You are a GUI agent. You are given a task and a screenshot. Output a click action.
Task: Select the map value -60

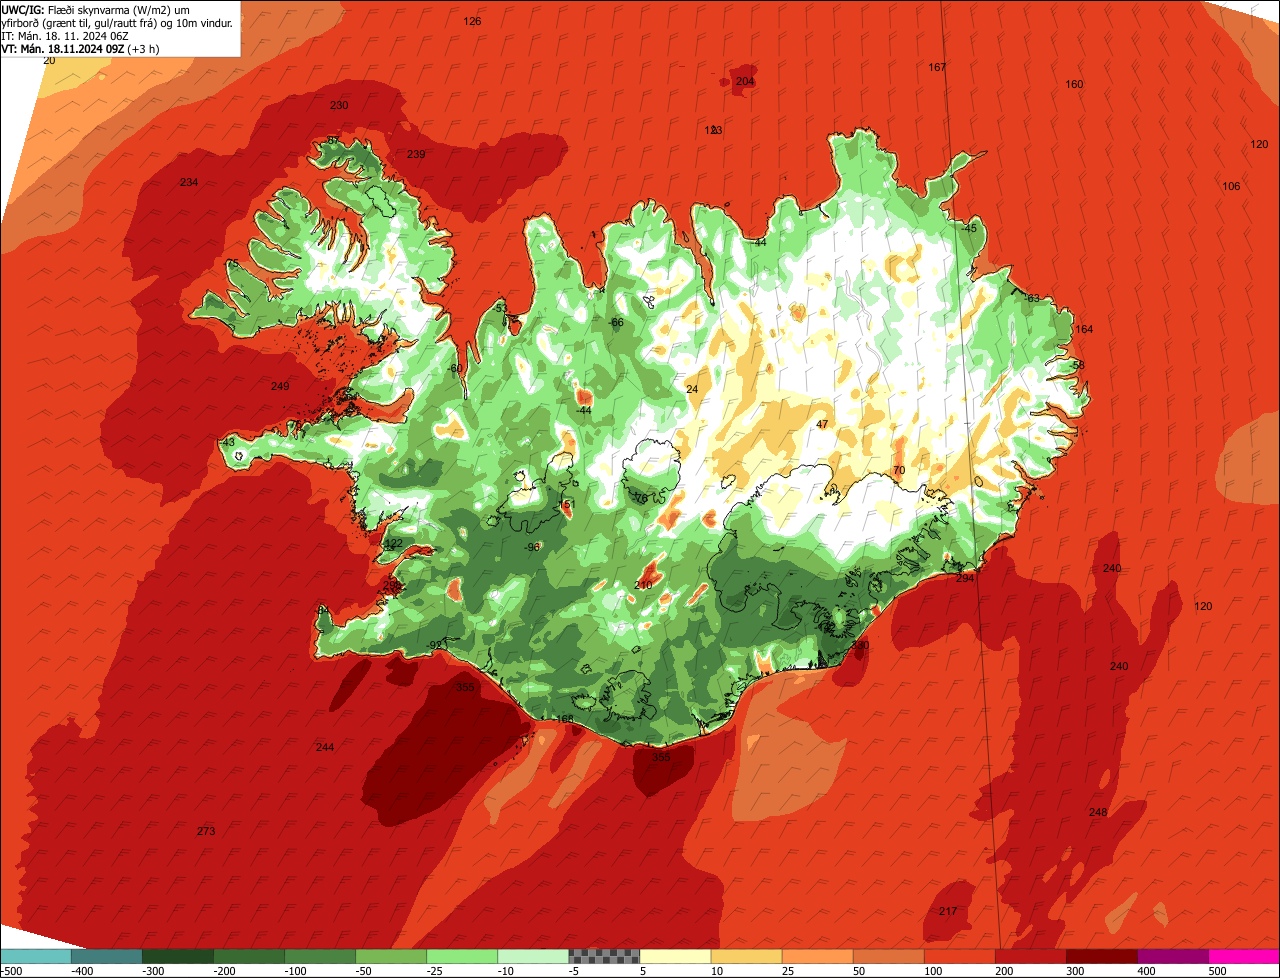point(455,368)
